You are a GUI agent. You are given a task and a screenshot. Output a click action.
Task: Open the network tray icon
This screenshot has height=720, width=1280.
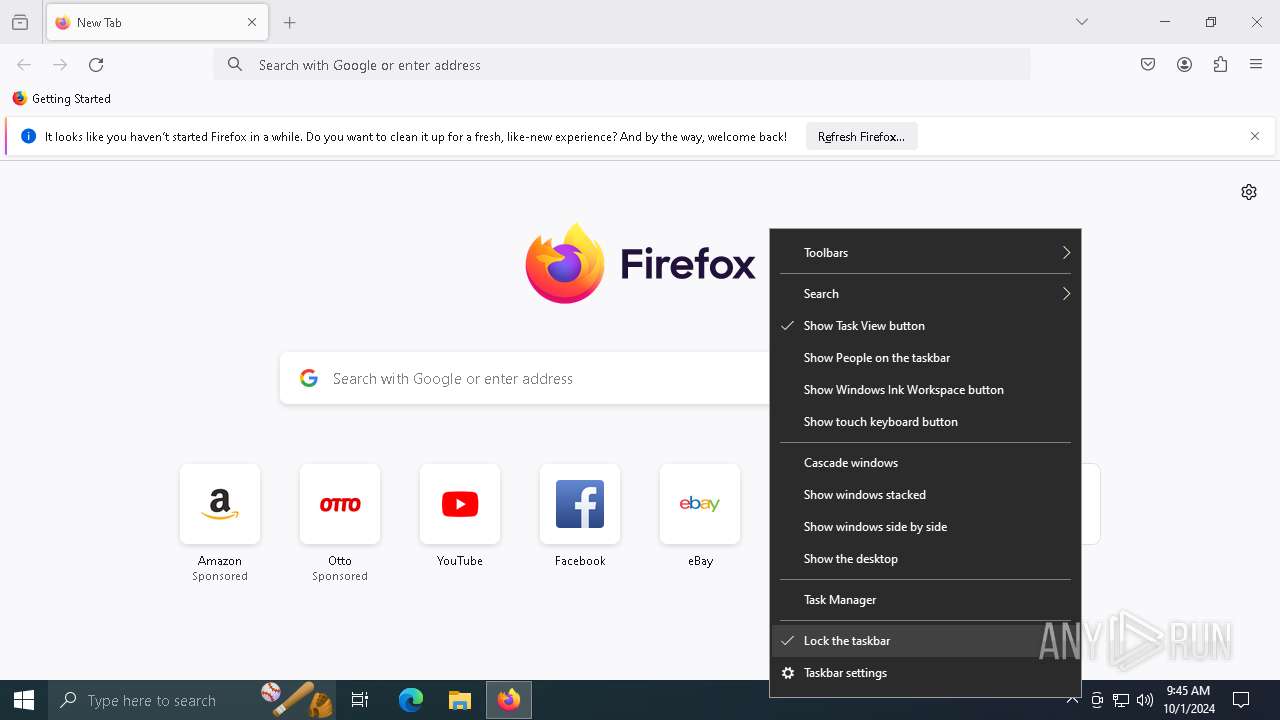(1121, 700)
